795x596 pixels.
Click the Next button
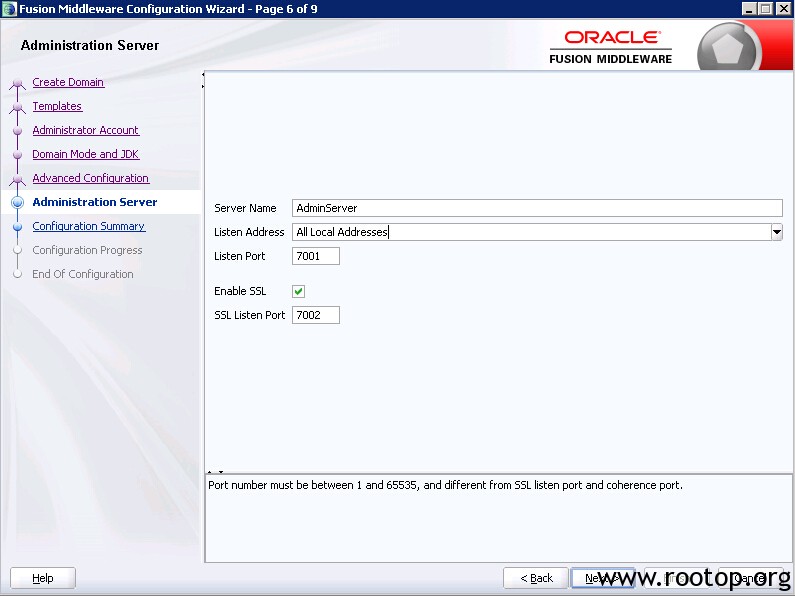(x=603, y=578)
